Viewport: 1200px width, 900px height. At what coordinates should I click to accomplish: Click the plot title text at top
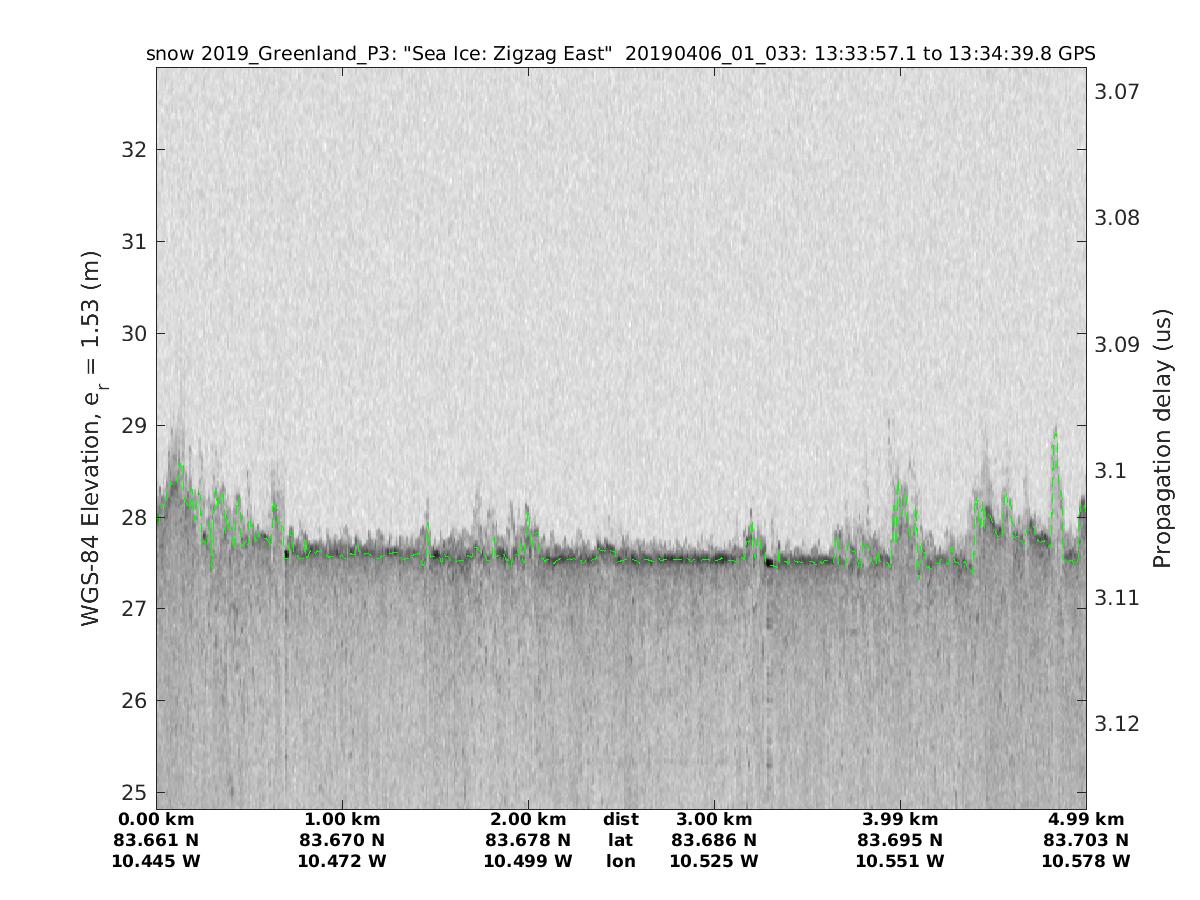pyautogui.click(x=620, y=54)
